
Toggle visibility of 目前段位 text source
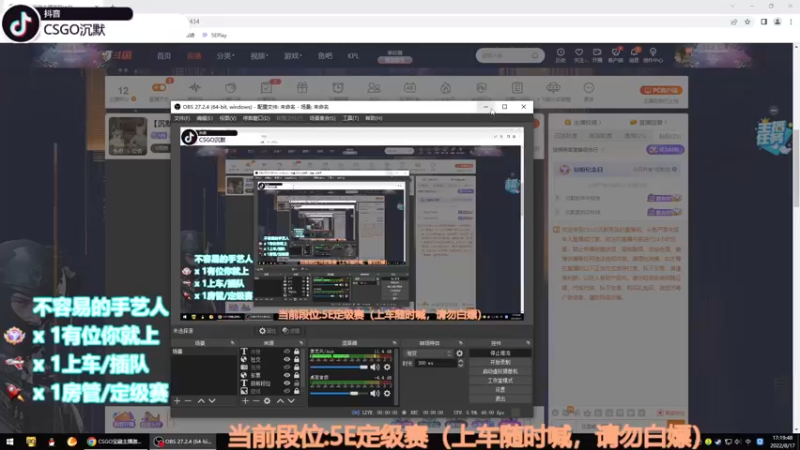(x=287, y=383)
